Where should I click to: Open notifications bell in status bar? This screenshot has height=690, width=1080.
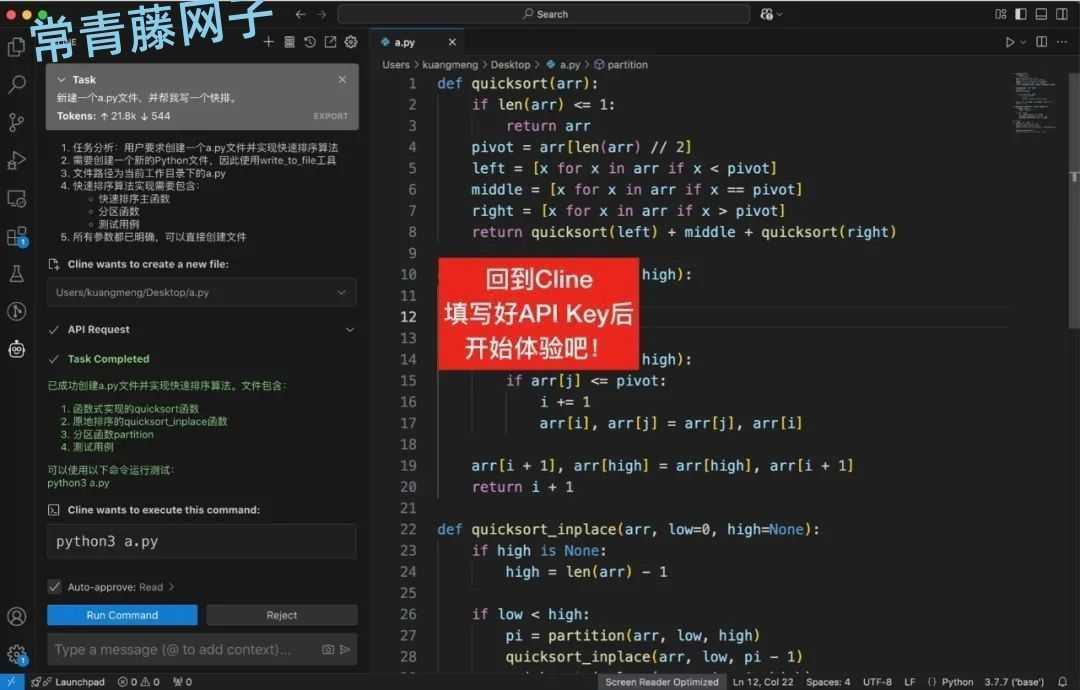click(1062, 682)
